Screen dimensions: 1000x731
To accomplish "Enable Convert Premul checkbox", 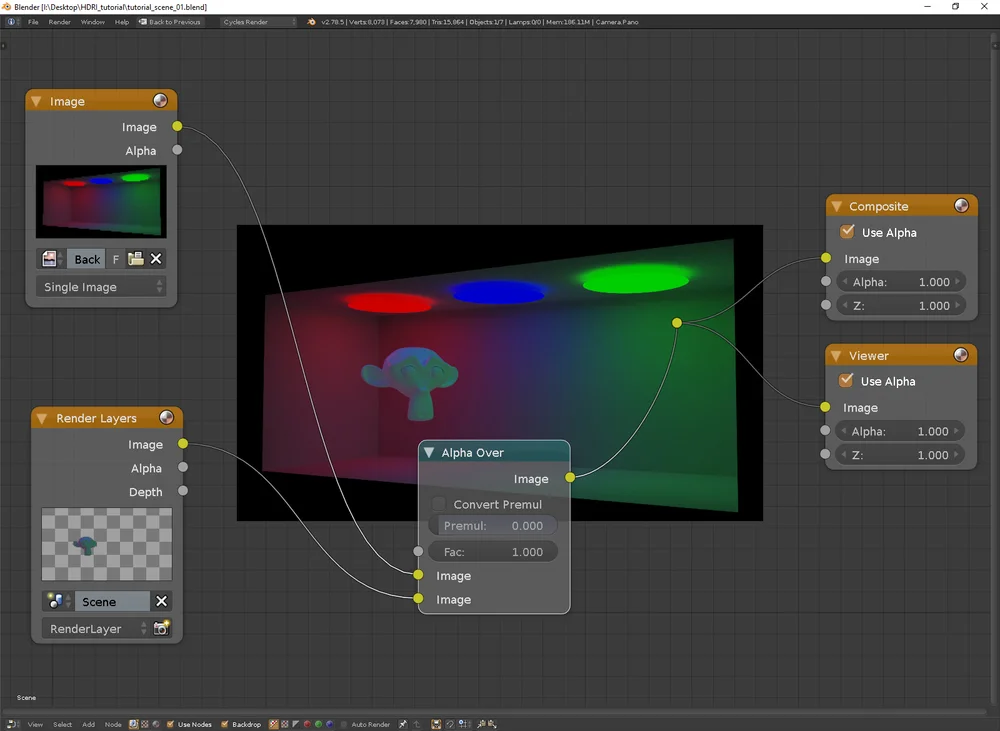I will click(439, 504).
